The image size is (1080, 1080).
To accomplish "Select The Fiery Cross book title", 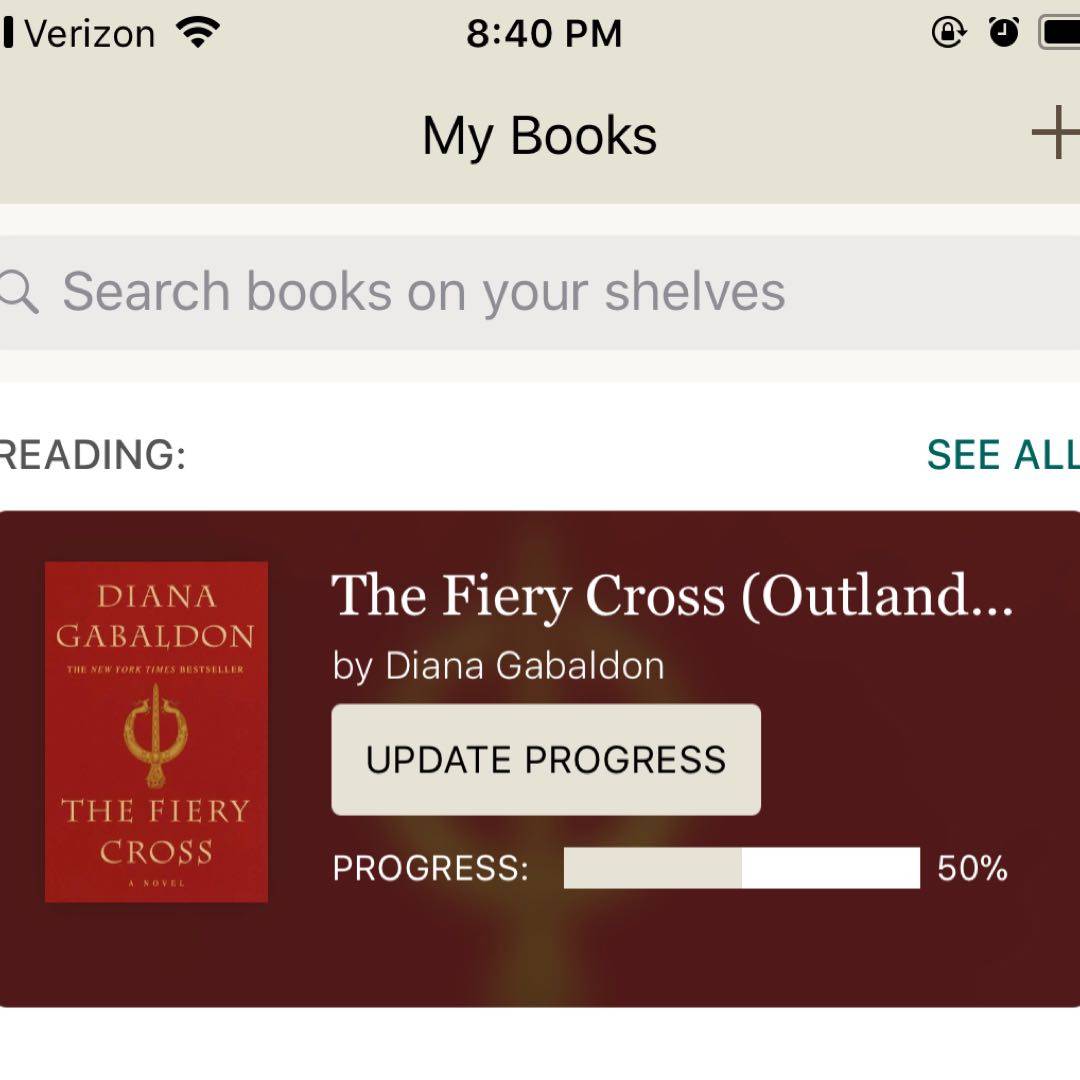I will click(x=672, y=596).
